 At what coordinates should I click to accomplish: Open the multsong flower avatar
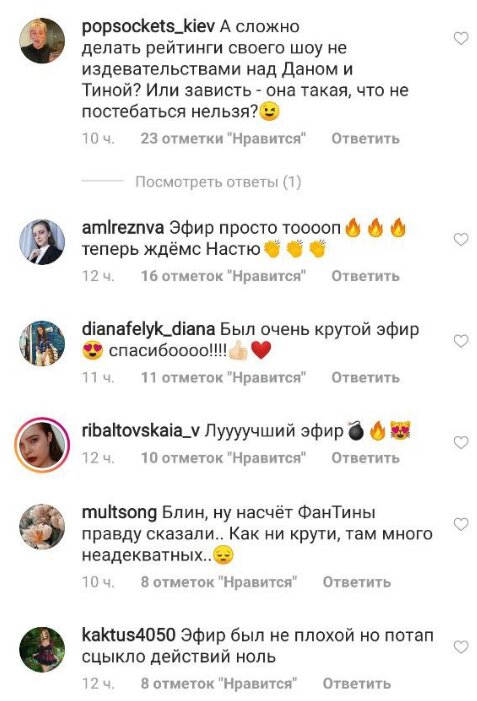[x=42, y=526]
